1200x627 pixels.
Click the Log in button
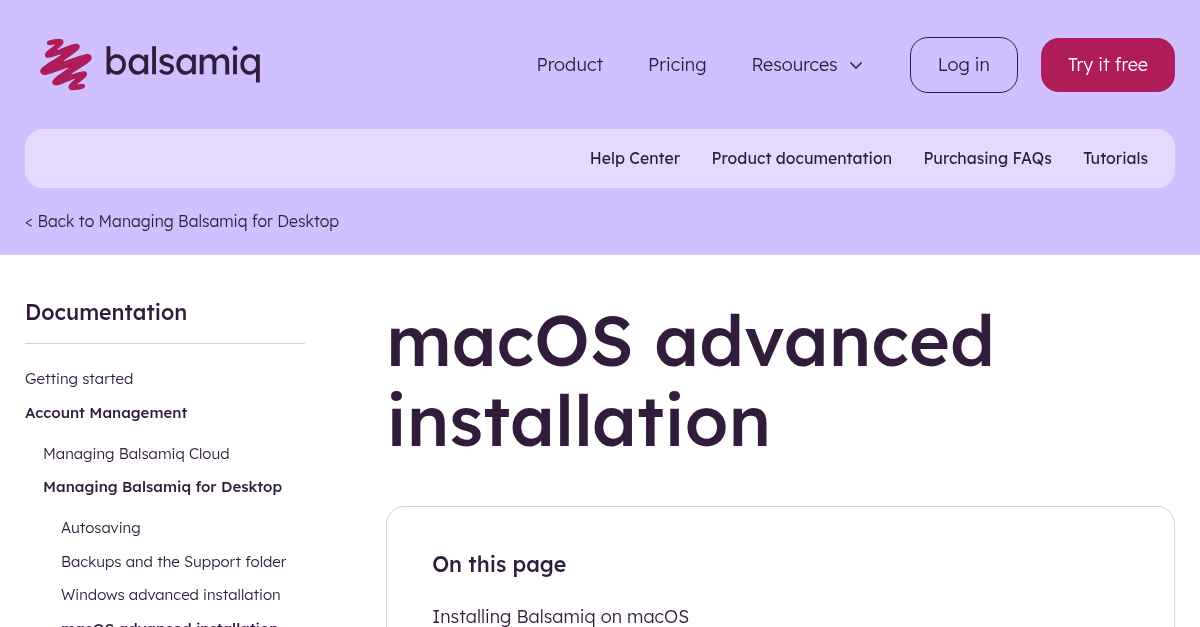pyautogui.click(x=963, y=64)
